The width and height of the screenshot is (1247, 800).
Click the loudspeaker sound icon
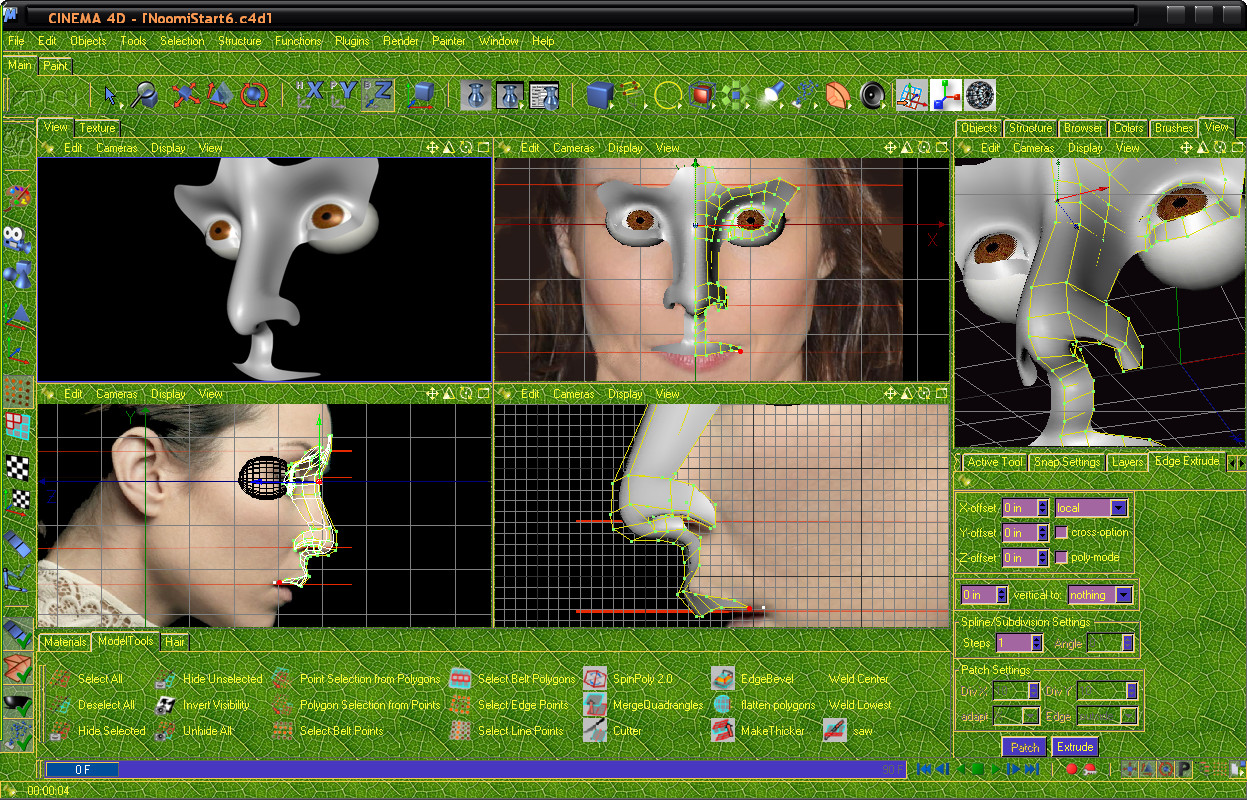873,95
